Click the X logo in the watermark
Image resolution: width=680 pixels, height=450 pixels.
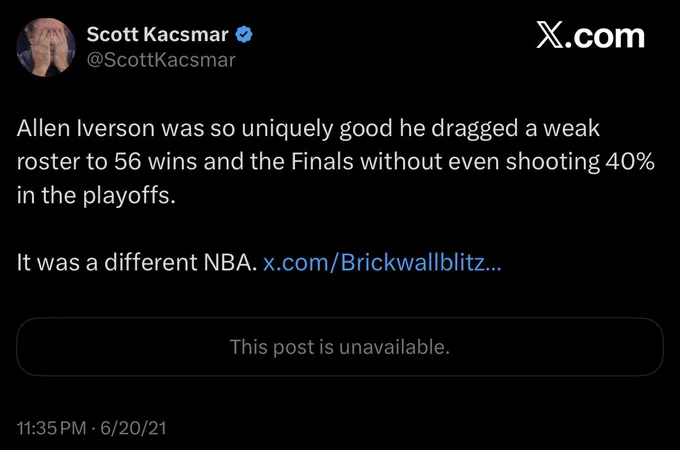click(x=550, y=35)
